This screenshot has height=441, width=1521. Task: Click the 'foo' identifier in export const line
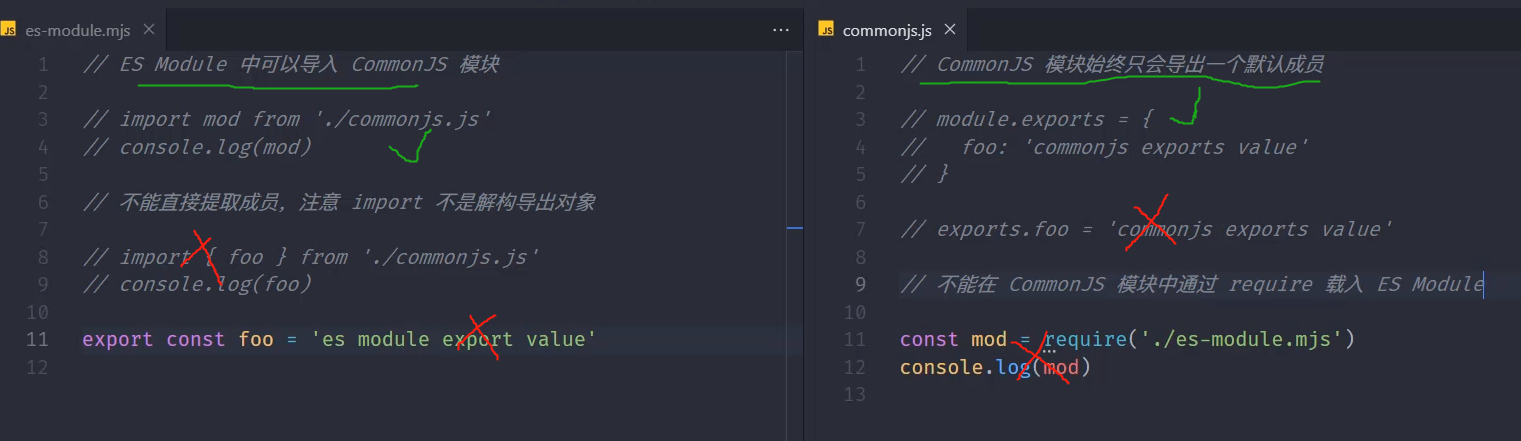tap(256, 339)
